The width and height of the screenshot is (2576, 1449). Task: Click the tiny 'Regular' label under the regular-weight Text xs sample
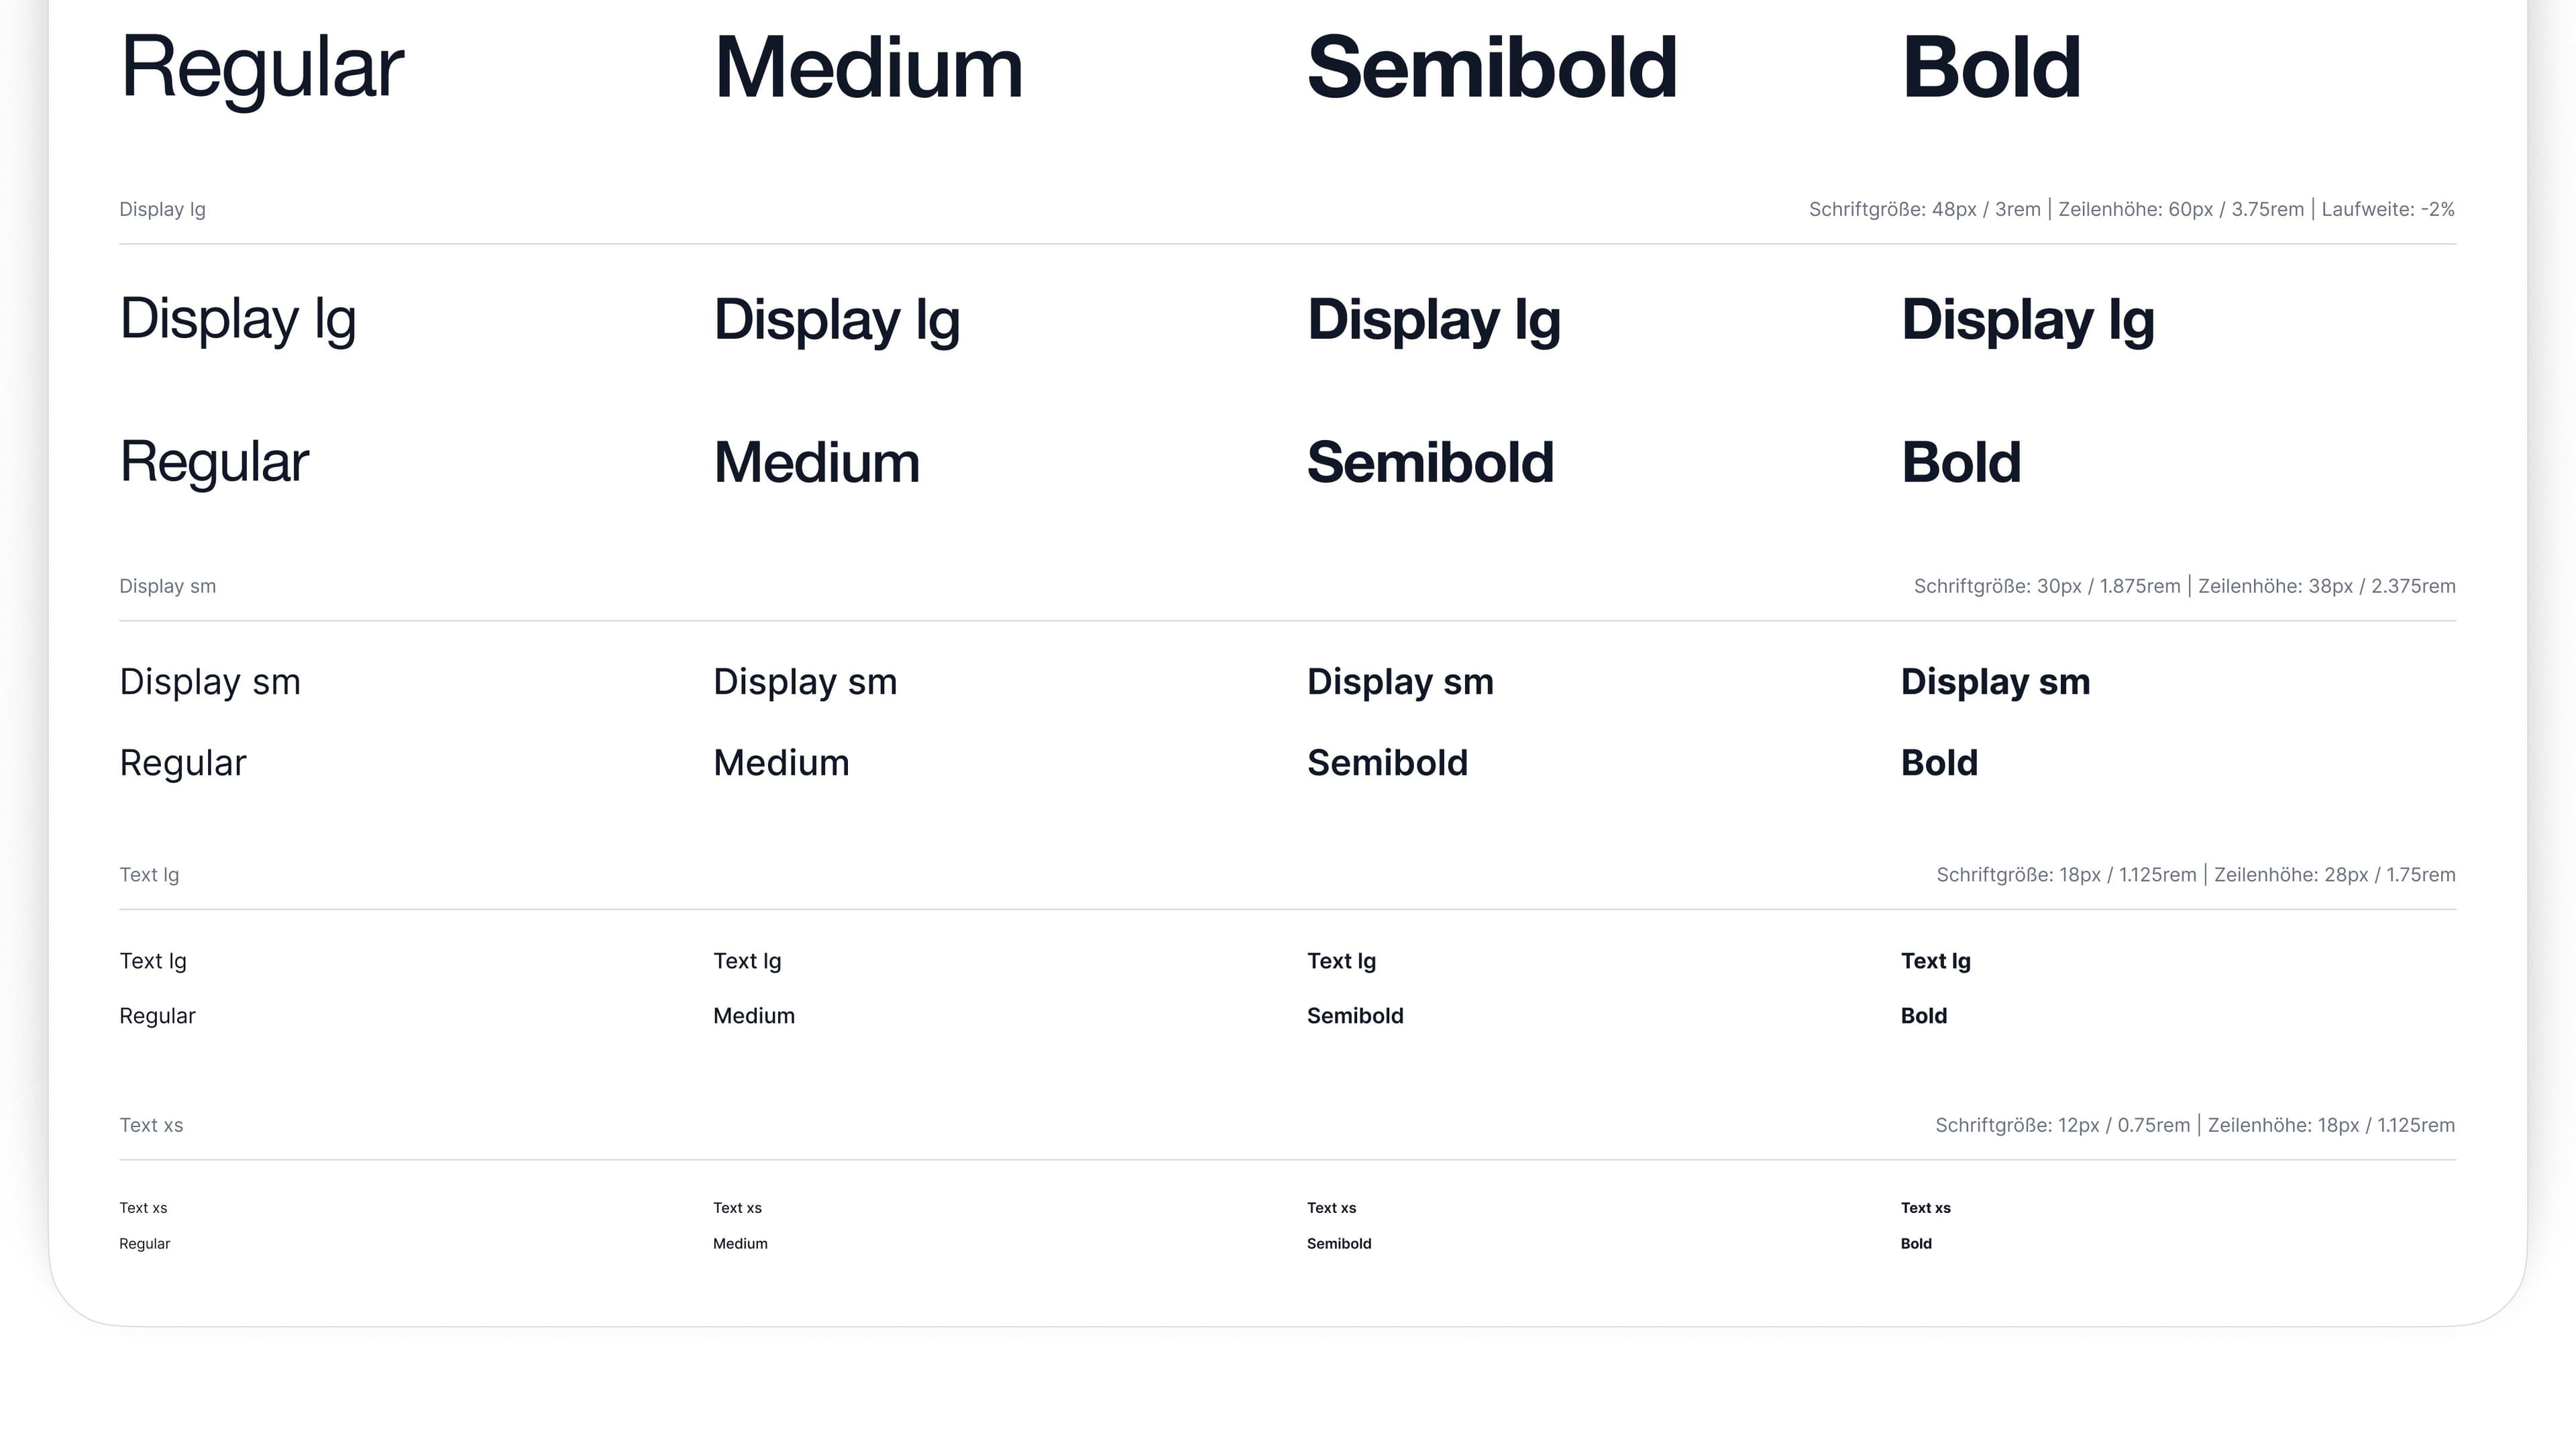click(144, 1244)
